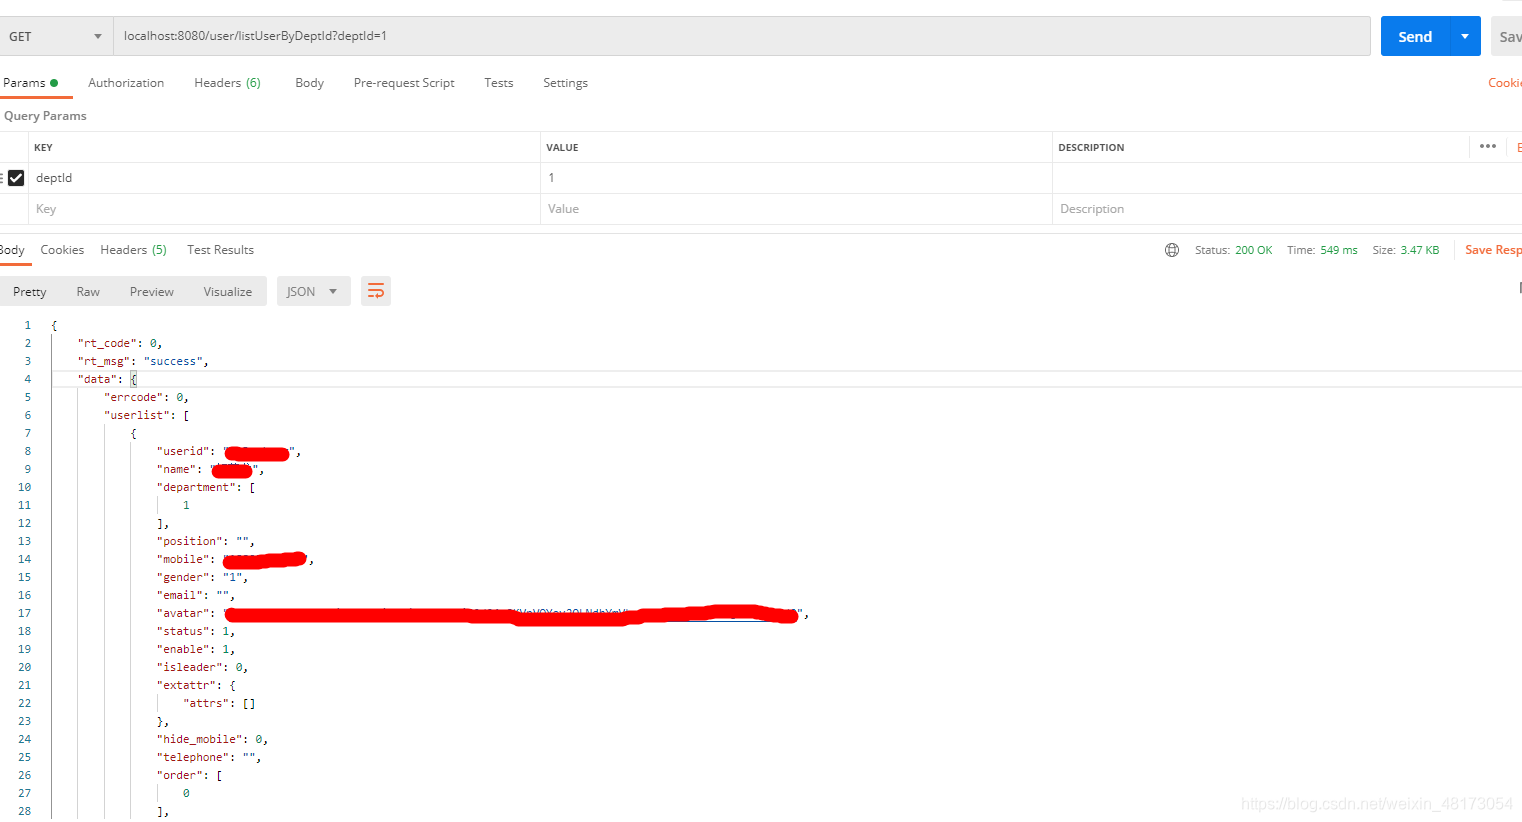Click the "userlist" line in response
Image resolution: width=1522 pixels, height=822 pixels.
(x=147, y=415)
